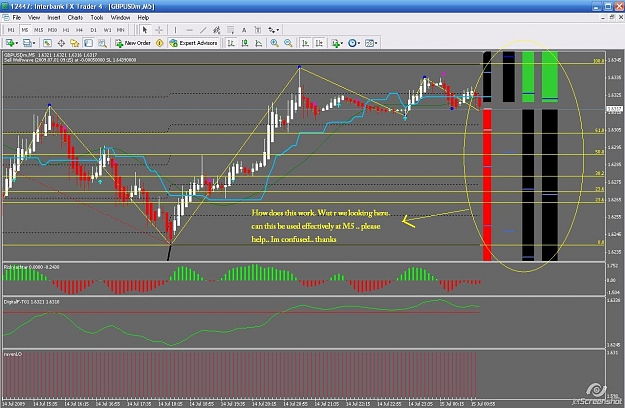Toggle the Terminal panel
Screen dimensions: 625x408
pyautogui.click(x=88, y=43)
